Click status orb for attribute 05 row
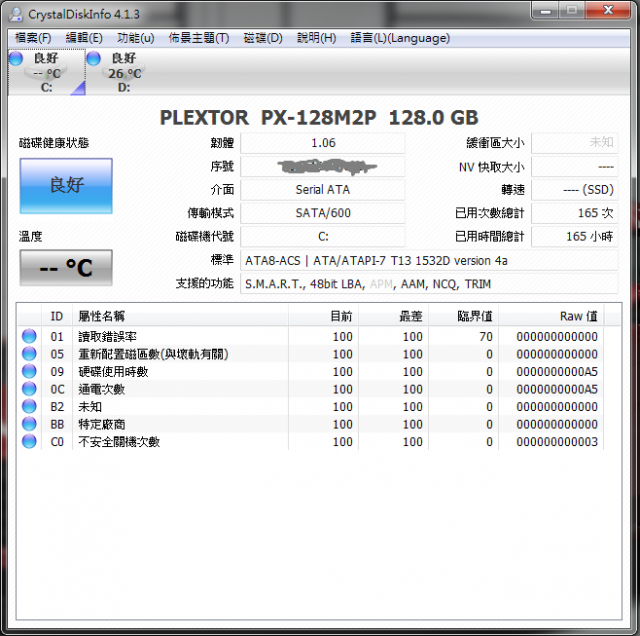The image size is (640, 636). [29, 354]
